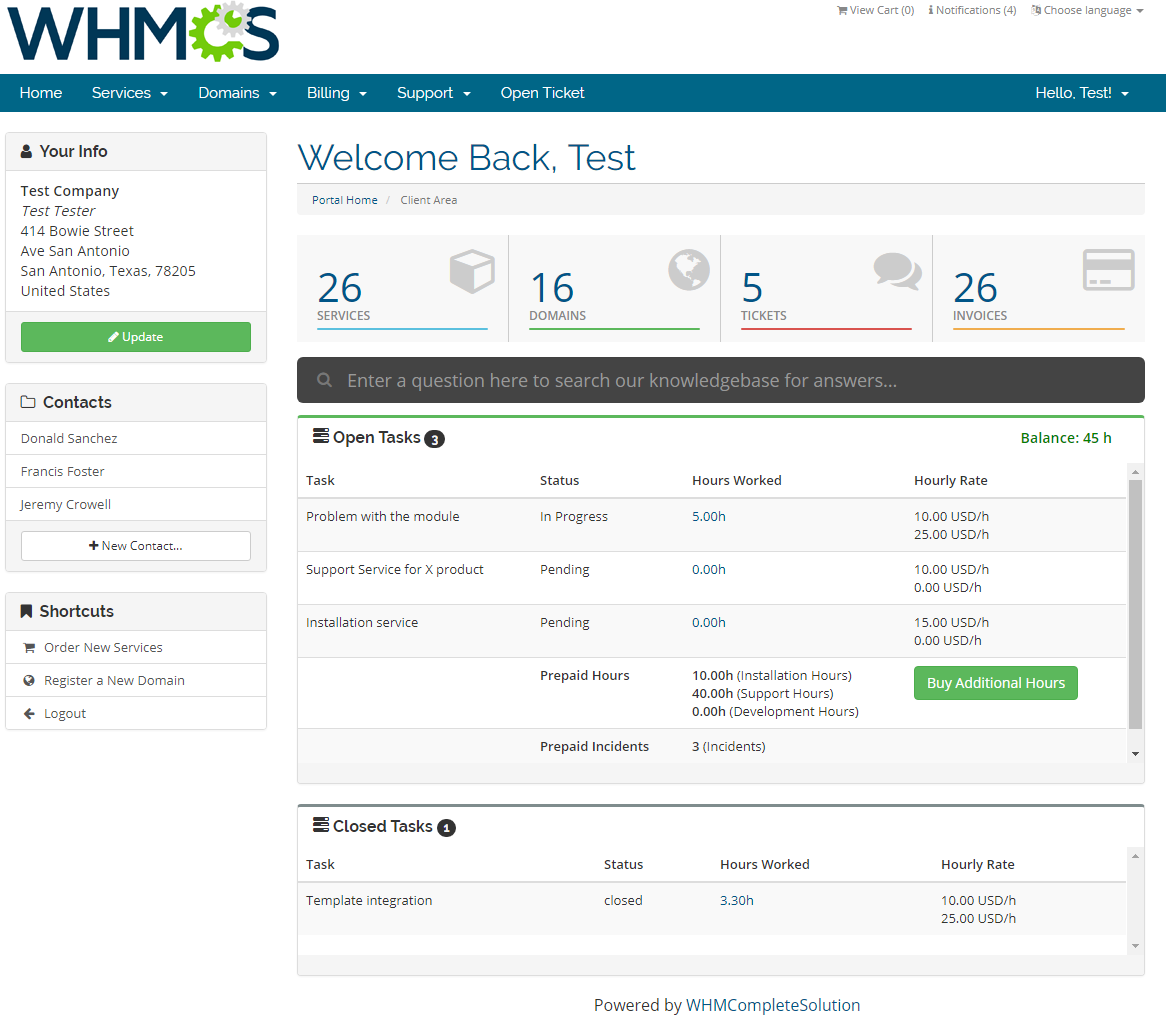Switch to the Home menu item
1166x1032 pixels.
40,92
